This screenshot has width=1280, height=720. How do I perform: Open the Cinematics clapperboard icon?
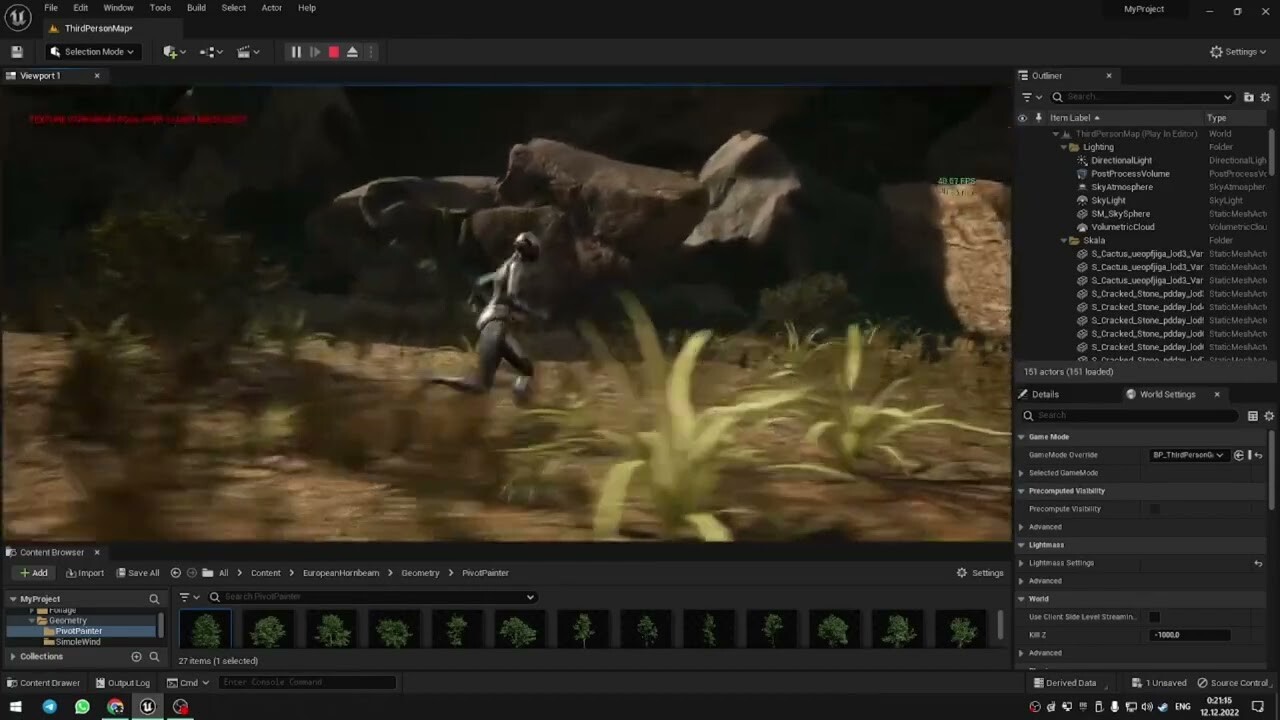pos(244,51)
